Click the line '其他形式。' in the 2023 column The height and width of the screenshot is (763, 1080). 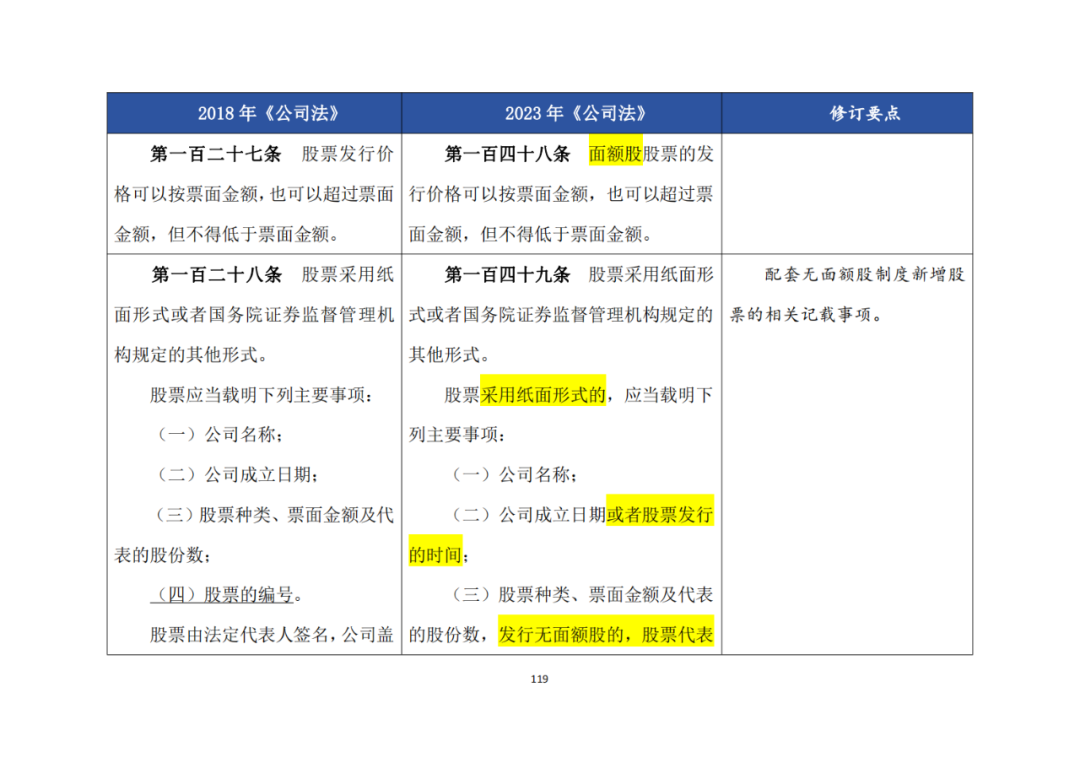click(450, 355)
